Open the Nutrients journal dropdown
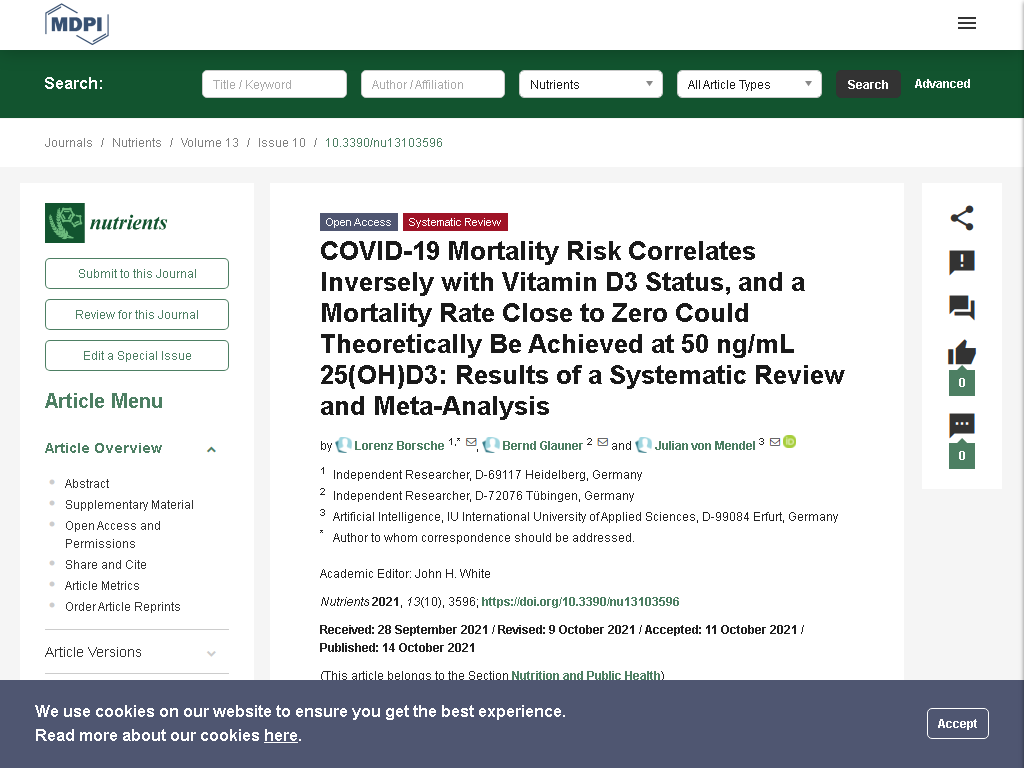 [590, 84]
